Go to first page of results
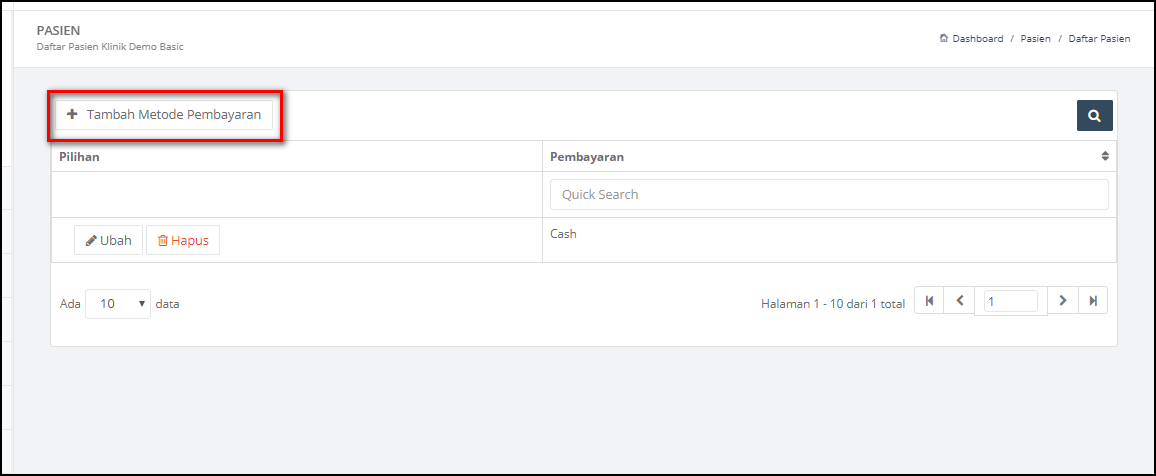 click(929, 301)
